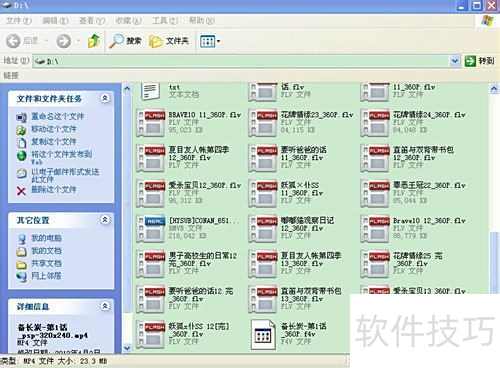Select the Brave10 12_360P.flv file icon
The height and width of the screenshot is (368, 500).
pyautogui.click(x=375, y=229)
